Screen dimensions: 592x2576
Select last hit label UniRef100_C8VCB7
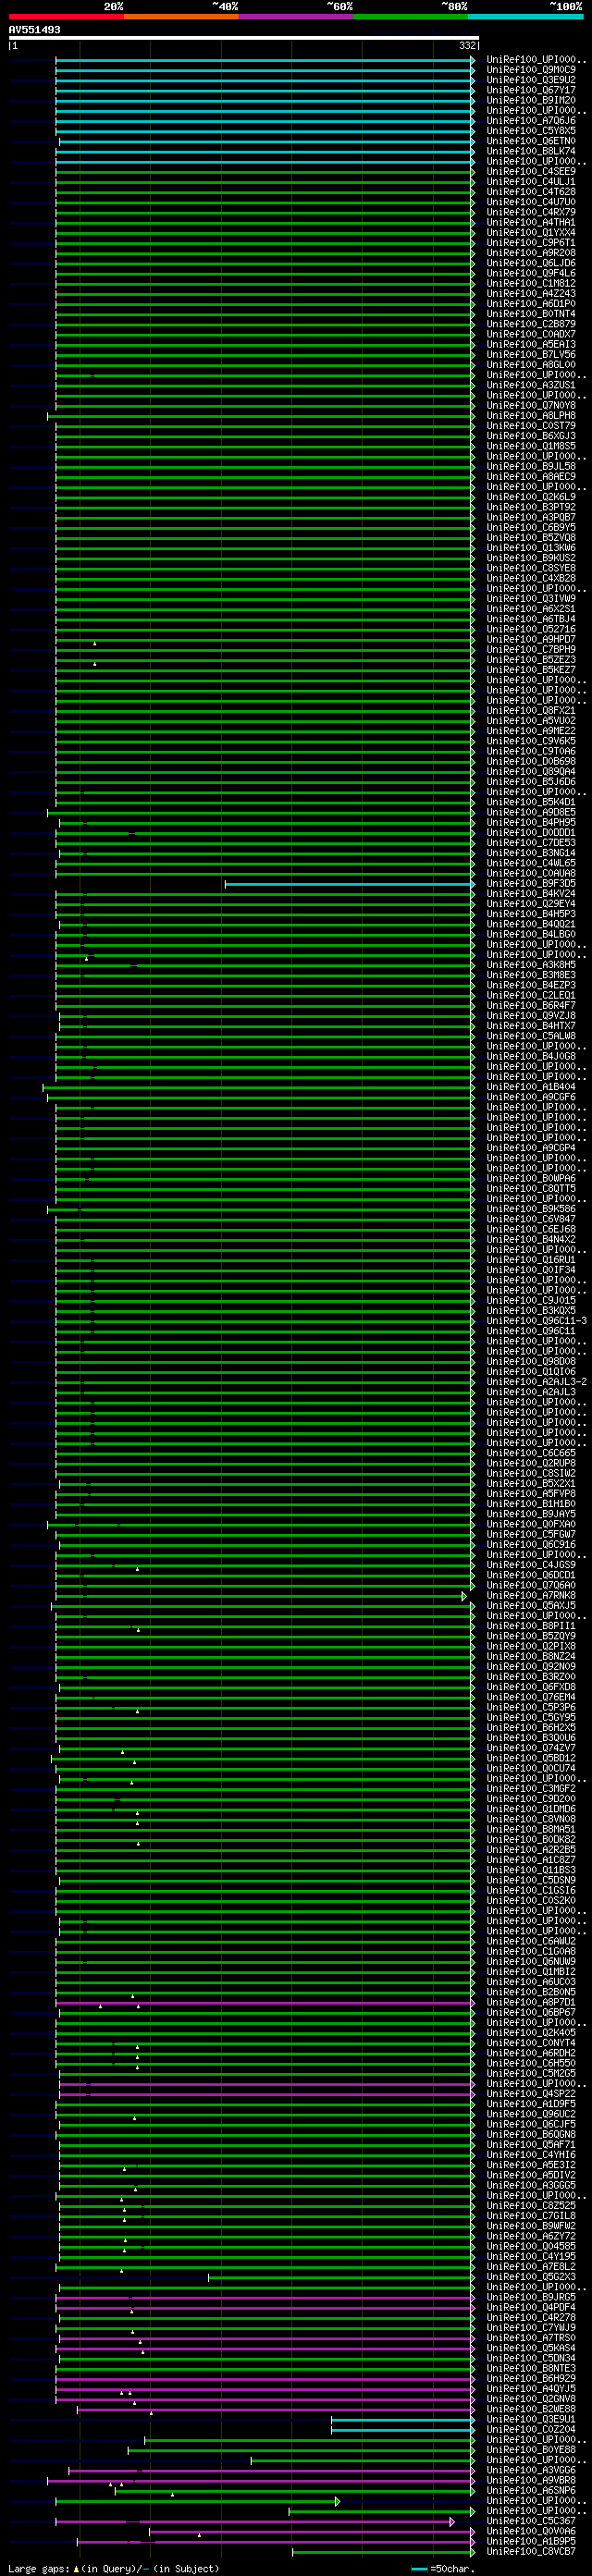(531, 2551)
